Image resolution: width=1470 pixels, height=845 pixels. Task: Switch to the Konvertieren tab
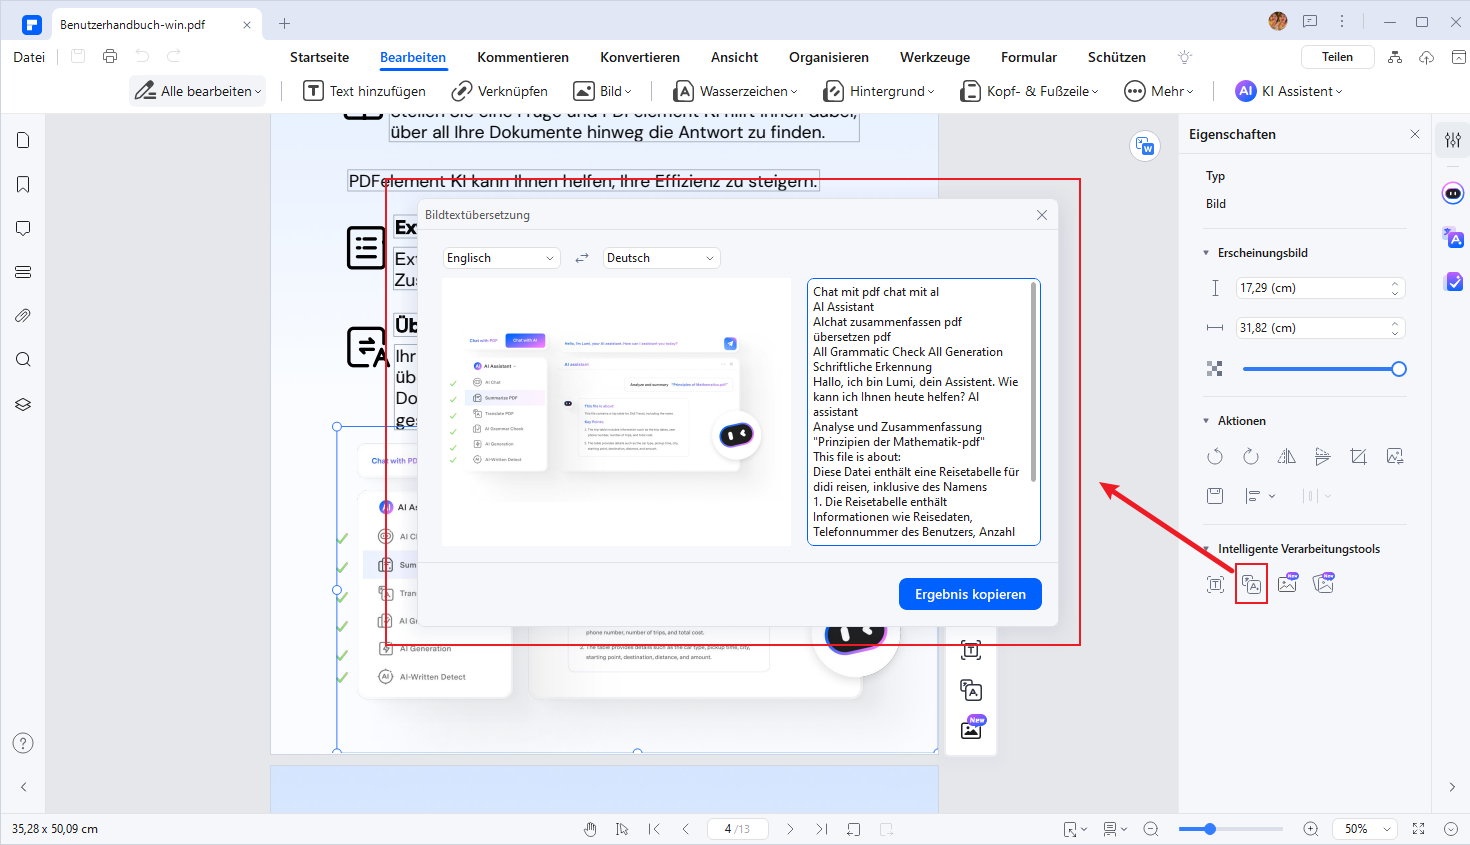pos(640,57)
